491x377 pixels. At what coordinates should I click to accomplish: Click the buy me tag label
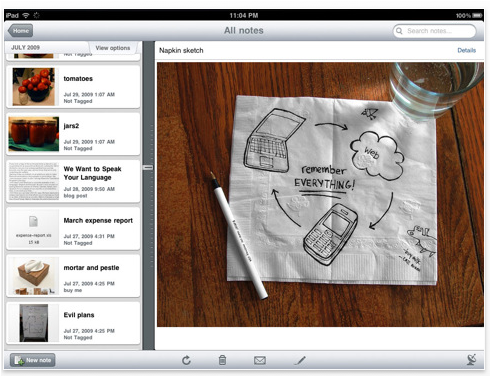73,290
